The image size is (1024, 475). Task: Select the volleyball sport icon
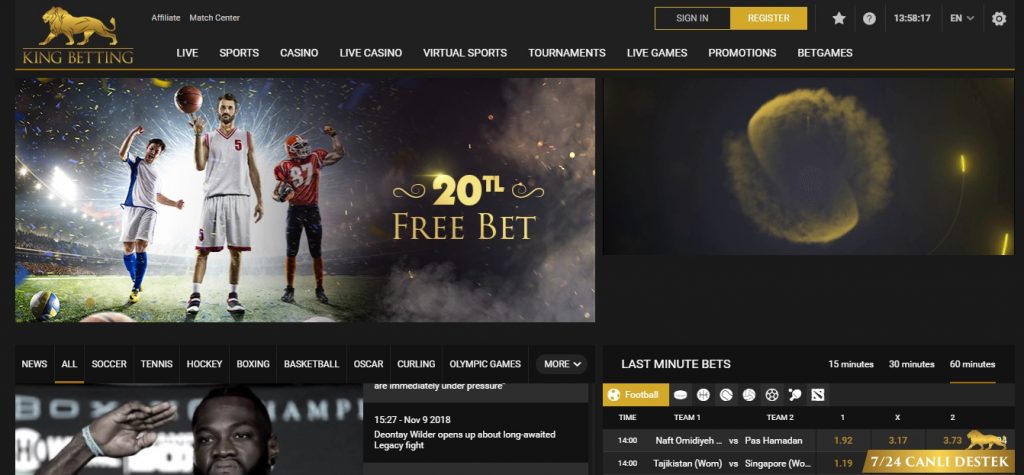click(x=749, y=395)
